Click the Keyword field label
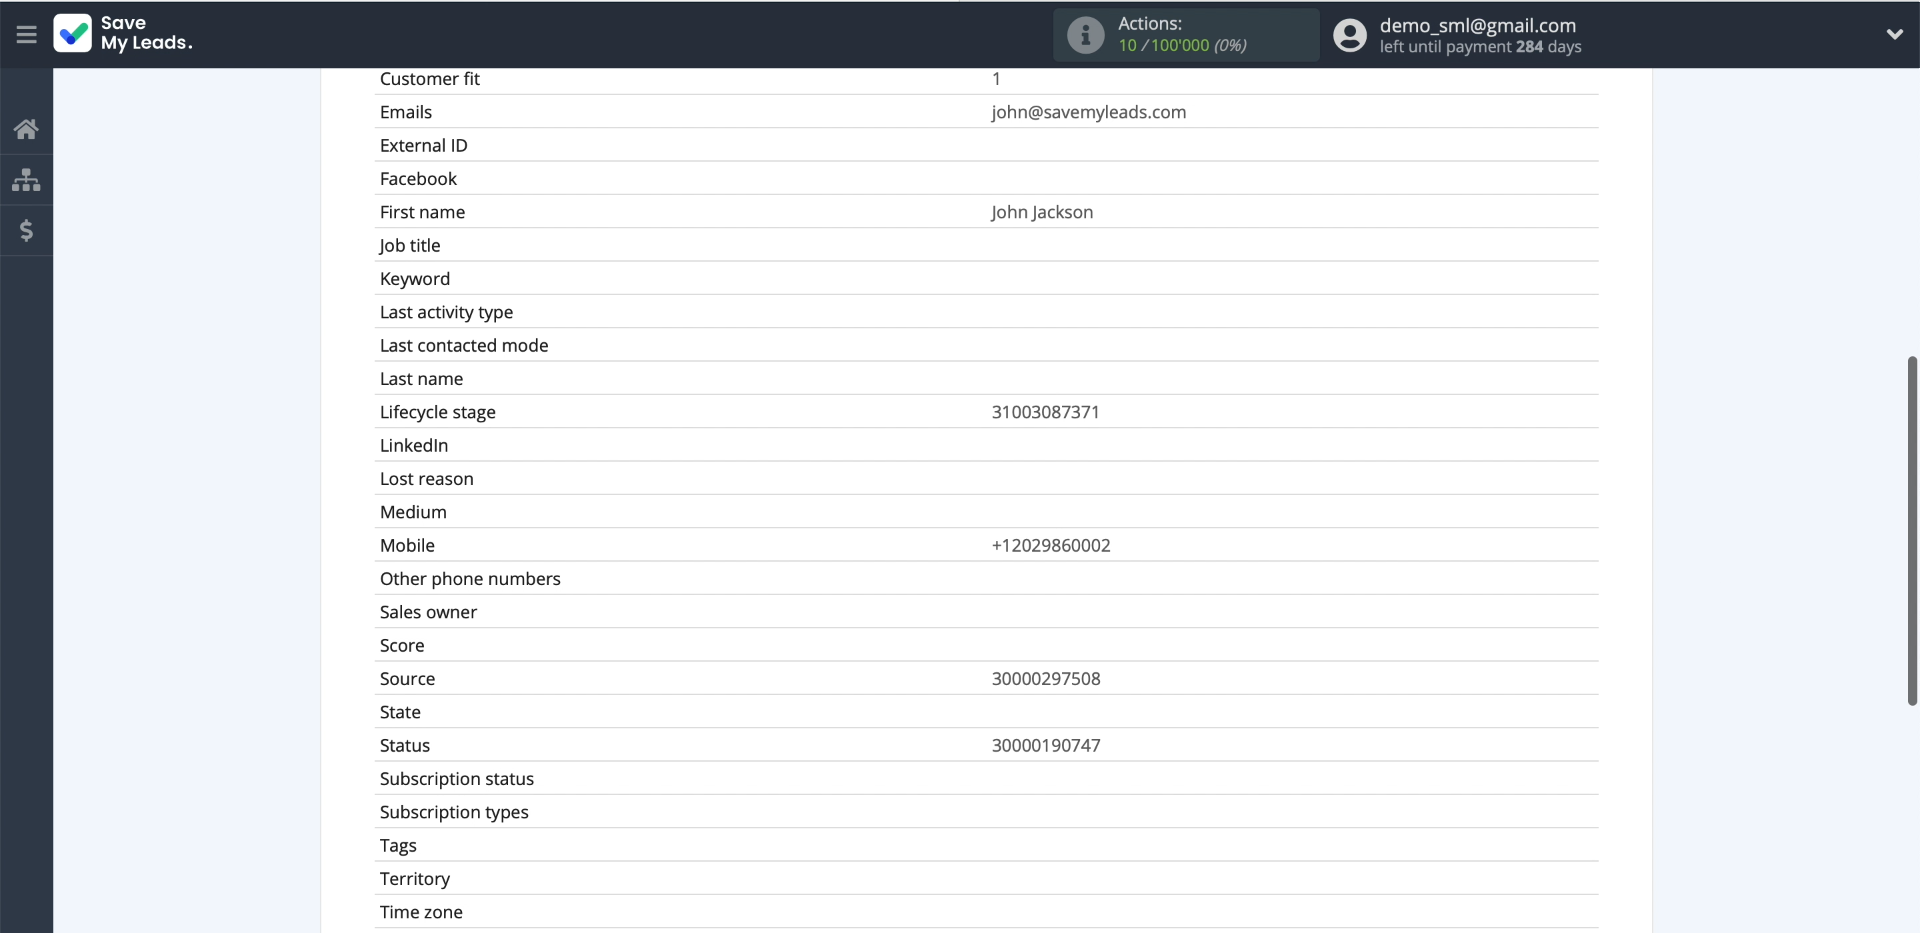Screen dimensions: 1920x933 [x=414, y=279]
